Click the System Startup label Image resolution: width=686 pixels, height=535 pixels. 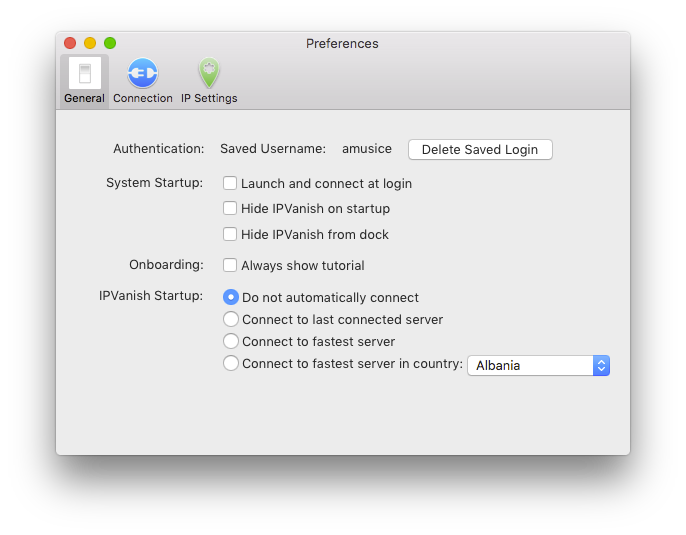(154, 183)
